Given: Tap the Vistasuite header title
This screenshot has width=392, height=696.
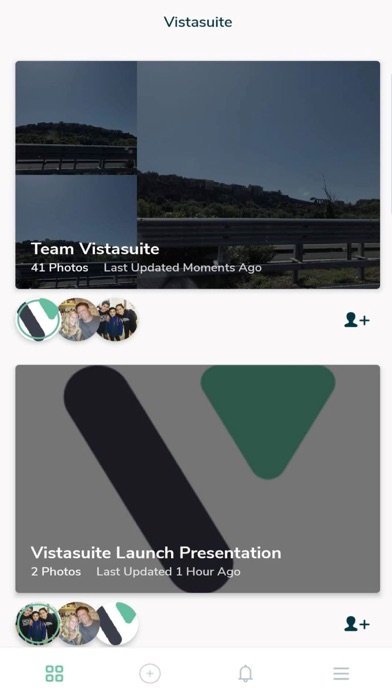Looking at the screenshot, I should (x=198, y=22).
